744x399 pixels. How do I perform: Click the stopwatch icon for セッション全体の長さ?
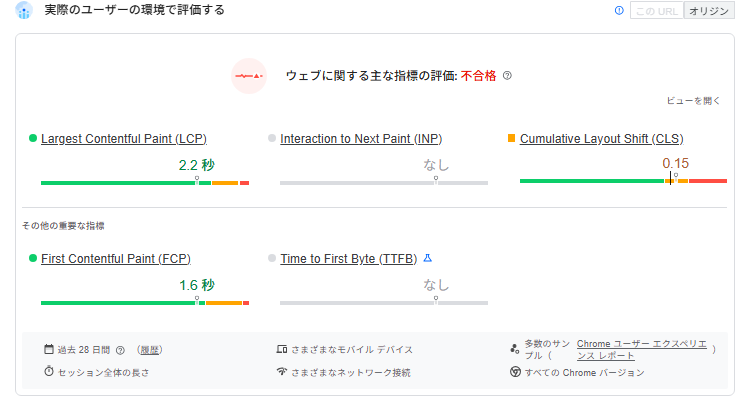click(x=49, y=371)
